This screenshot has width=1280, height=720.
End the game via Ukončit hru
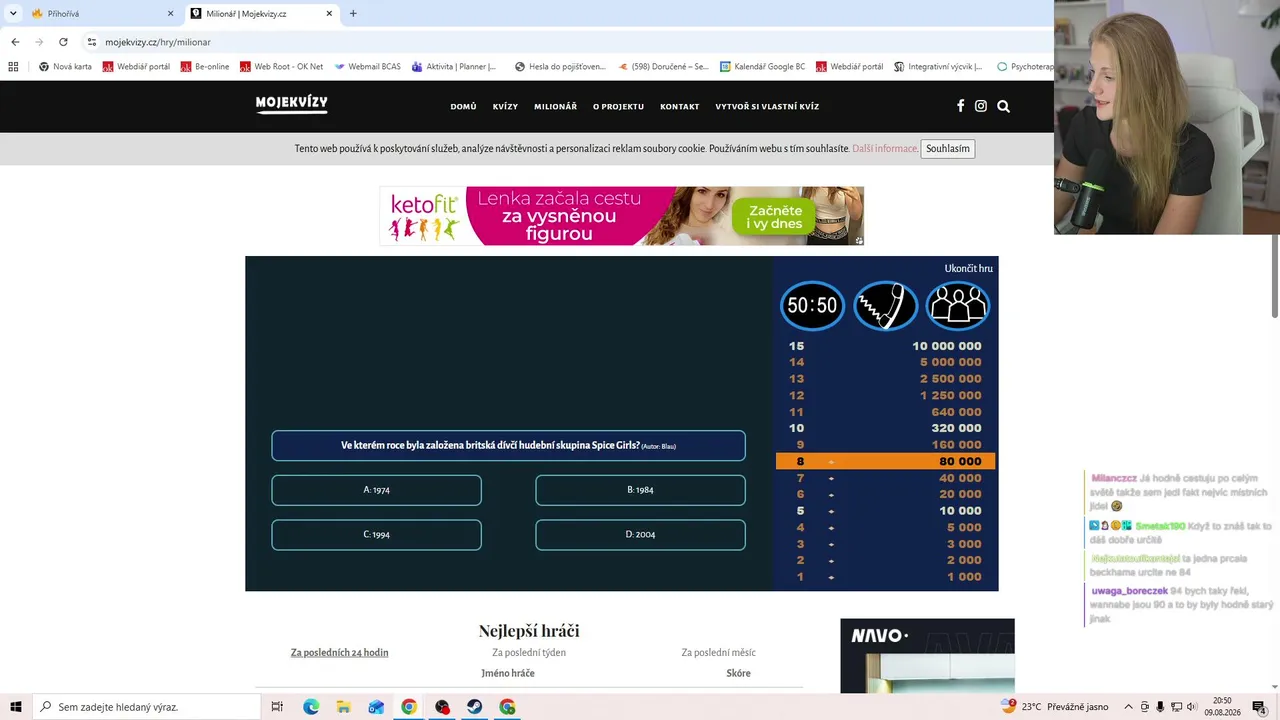point(968,268)
